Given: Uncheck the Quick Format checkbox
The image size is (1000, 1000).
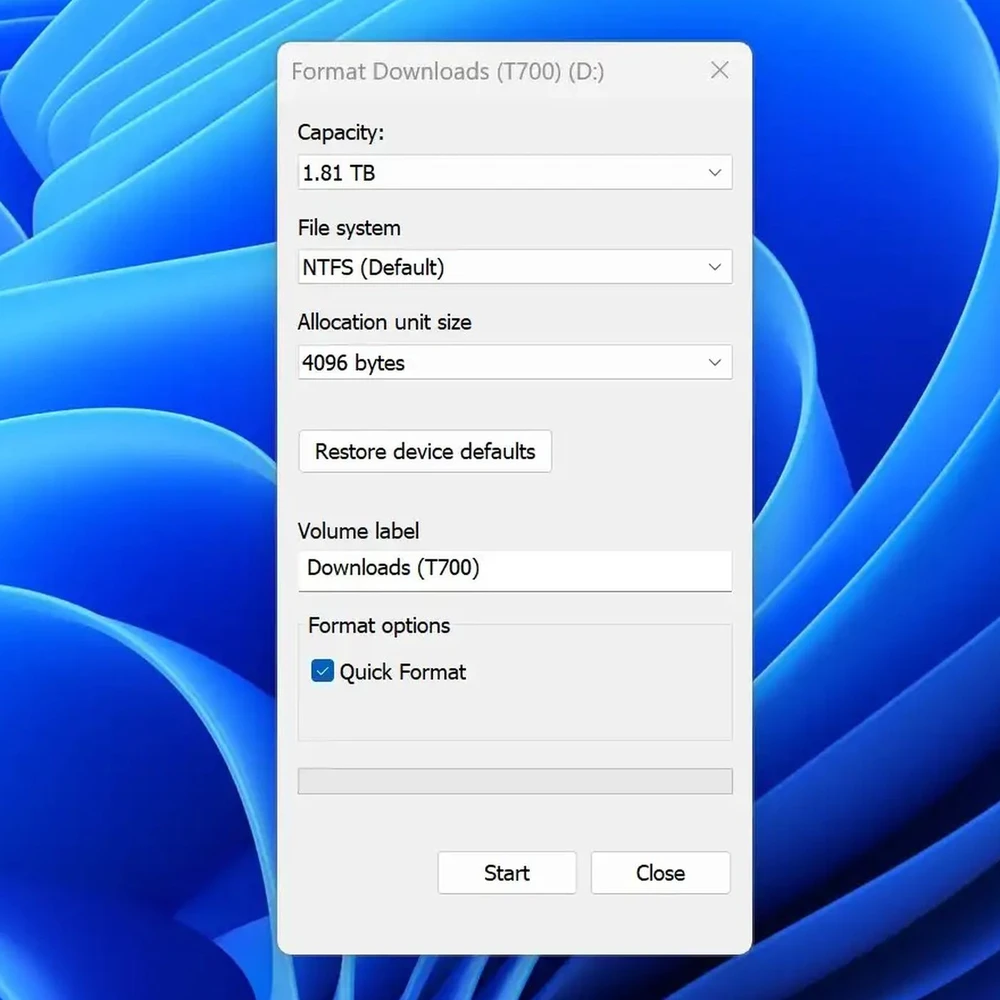Looking at the screenshot, I should pyautogui.click(x=322, y=671).
